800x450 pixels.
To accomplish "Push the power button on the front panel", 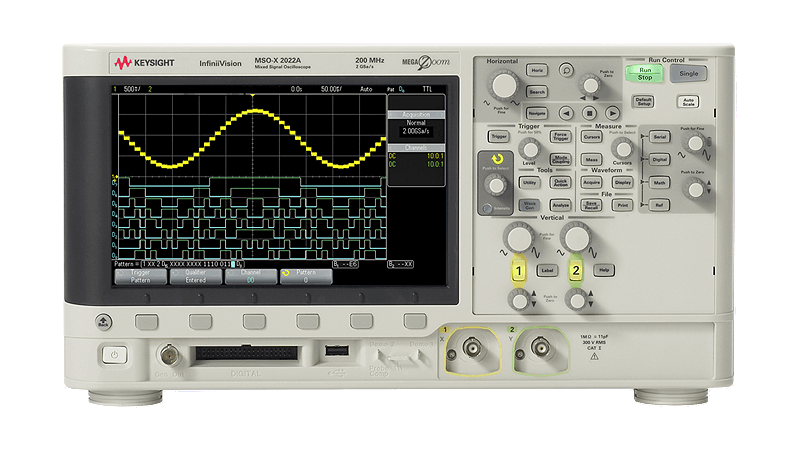I will tap(114, 355).
